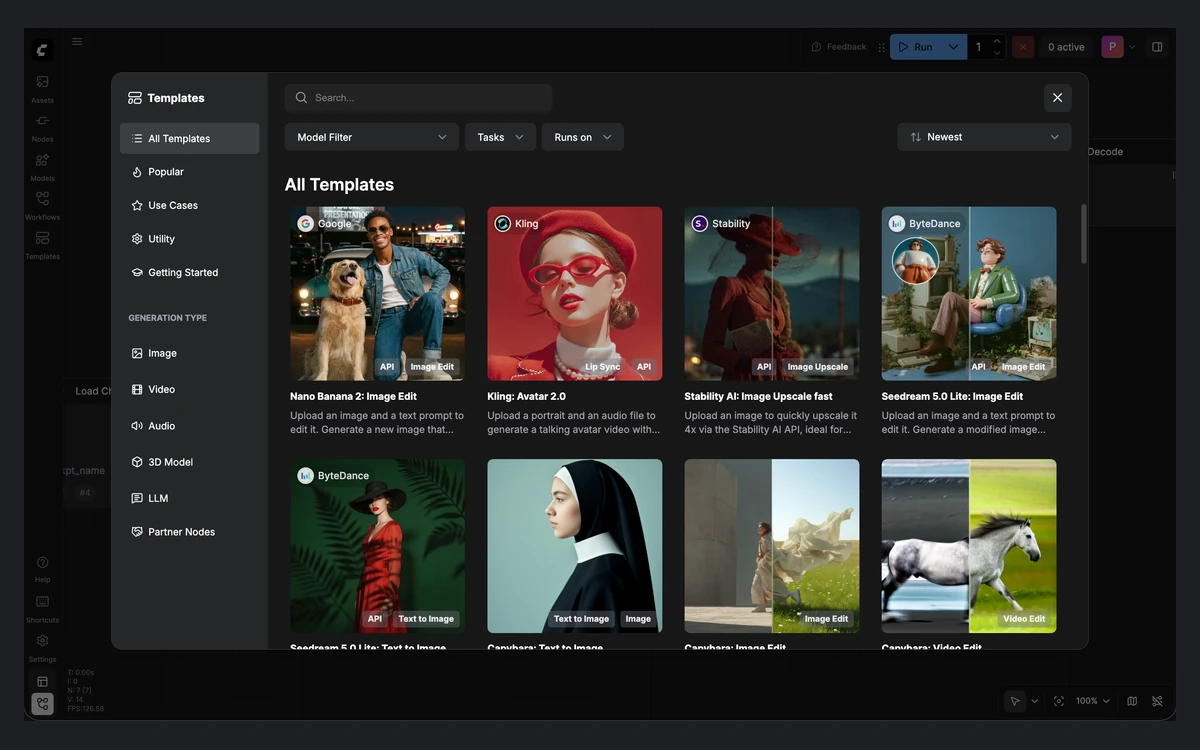Toggle the right side panel
Viewport: 1200px width, 750px height.
click(1157, 47)
